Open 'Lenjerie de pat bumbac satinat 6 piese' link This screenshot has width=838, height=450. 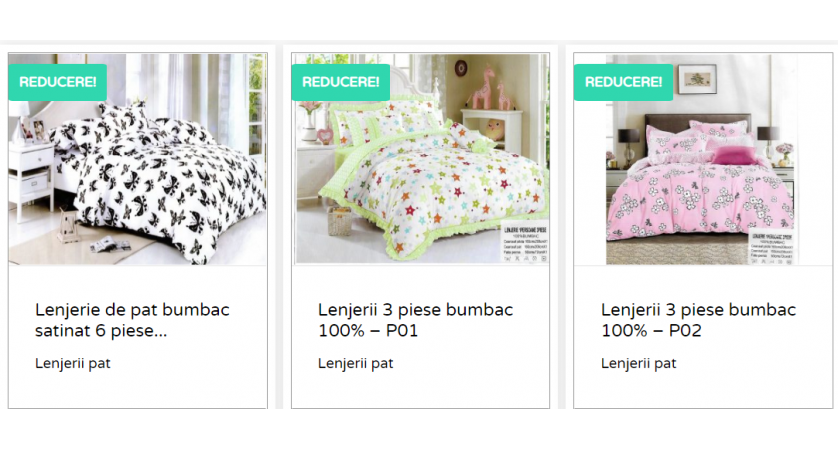pyautogui.click(x=133, y=320)
